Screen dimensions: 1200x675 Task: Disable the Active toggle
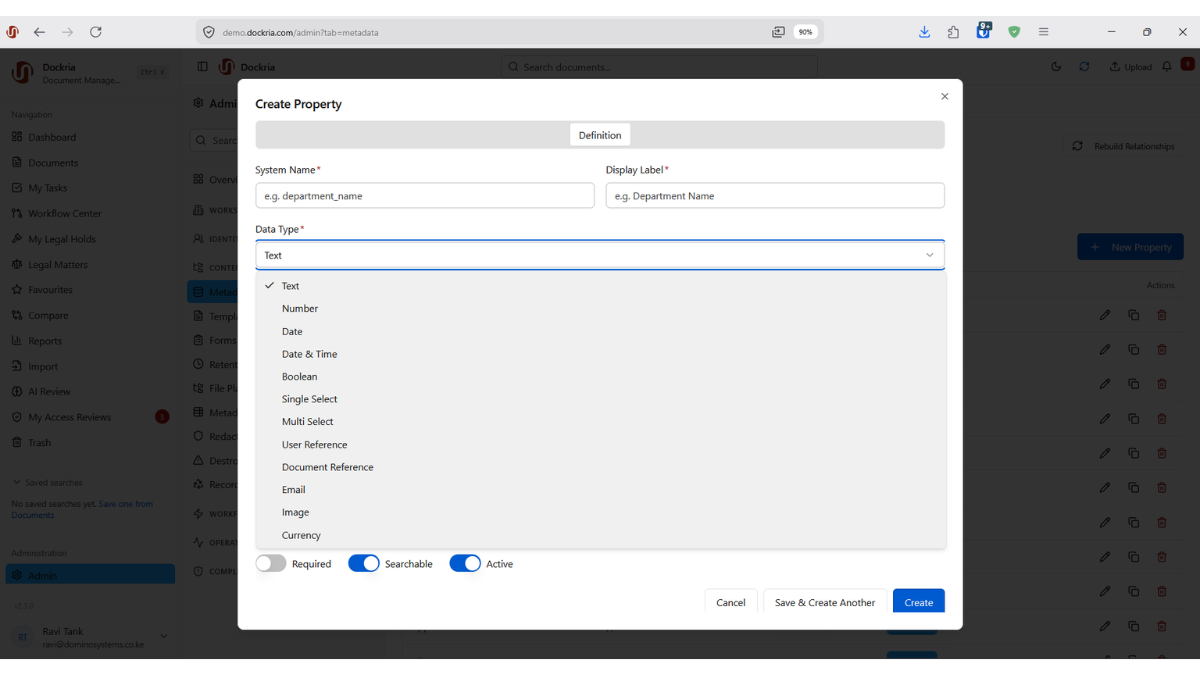[x=465, y=564]
